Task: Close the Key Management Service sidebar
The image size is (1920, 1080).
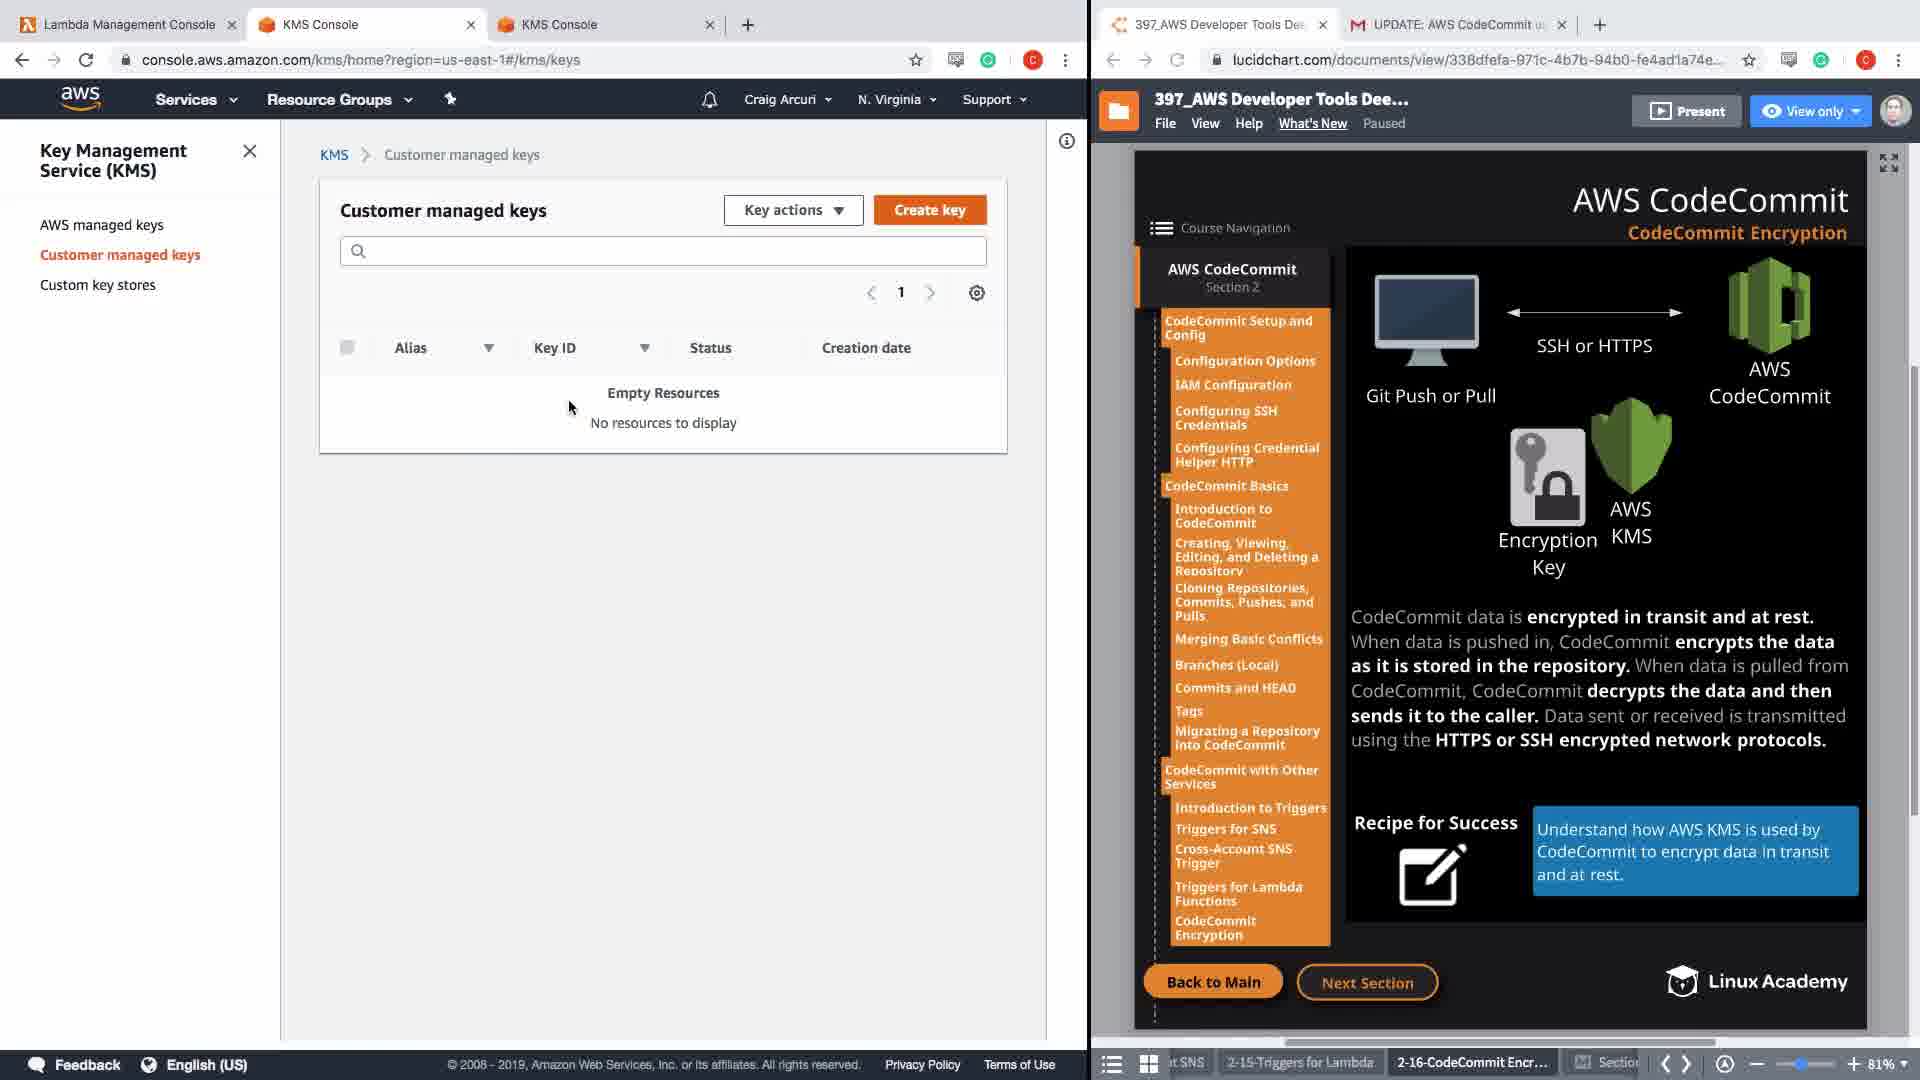Action: tap(250, 151)
